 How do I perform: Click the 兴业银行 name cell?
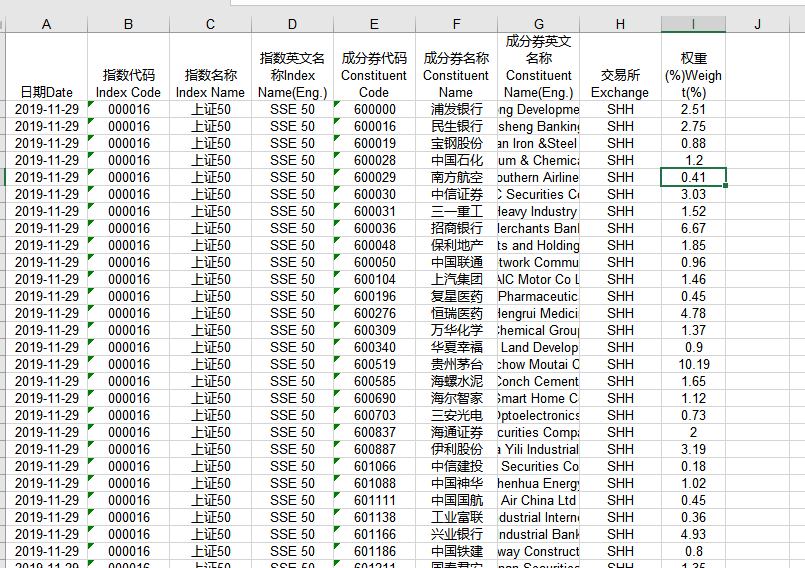click(456, 534)
